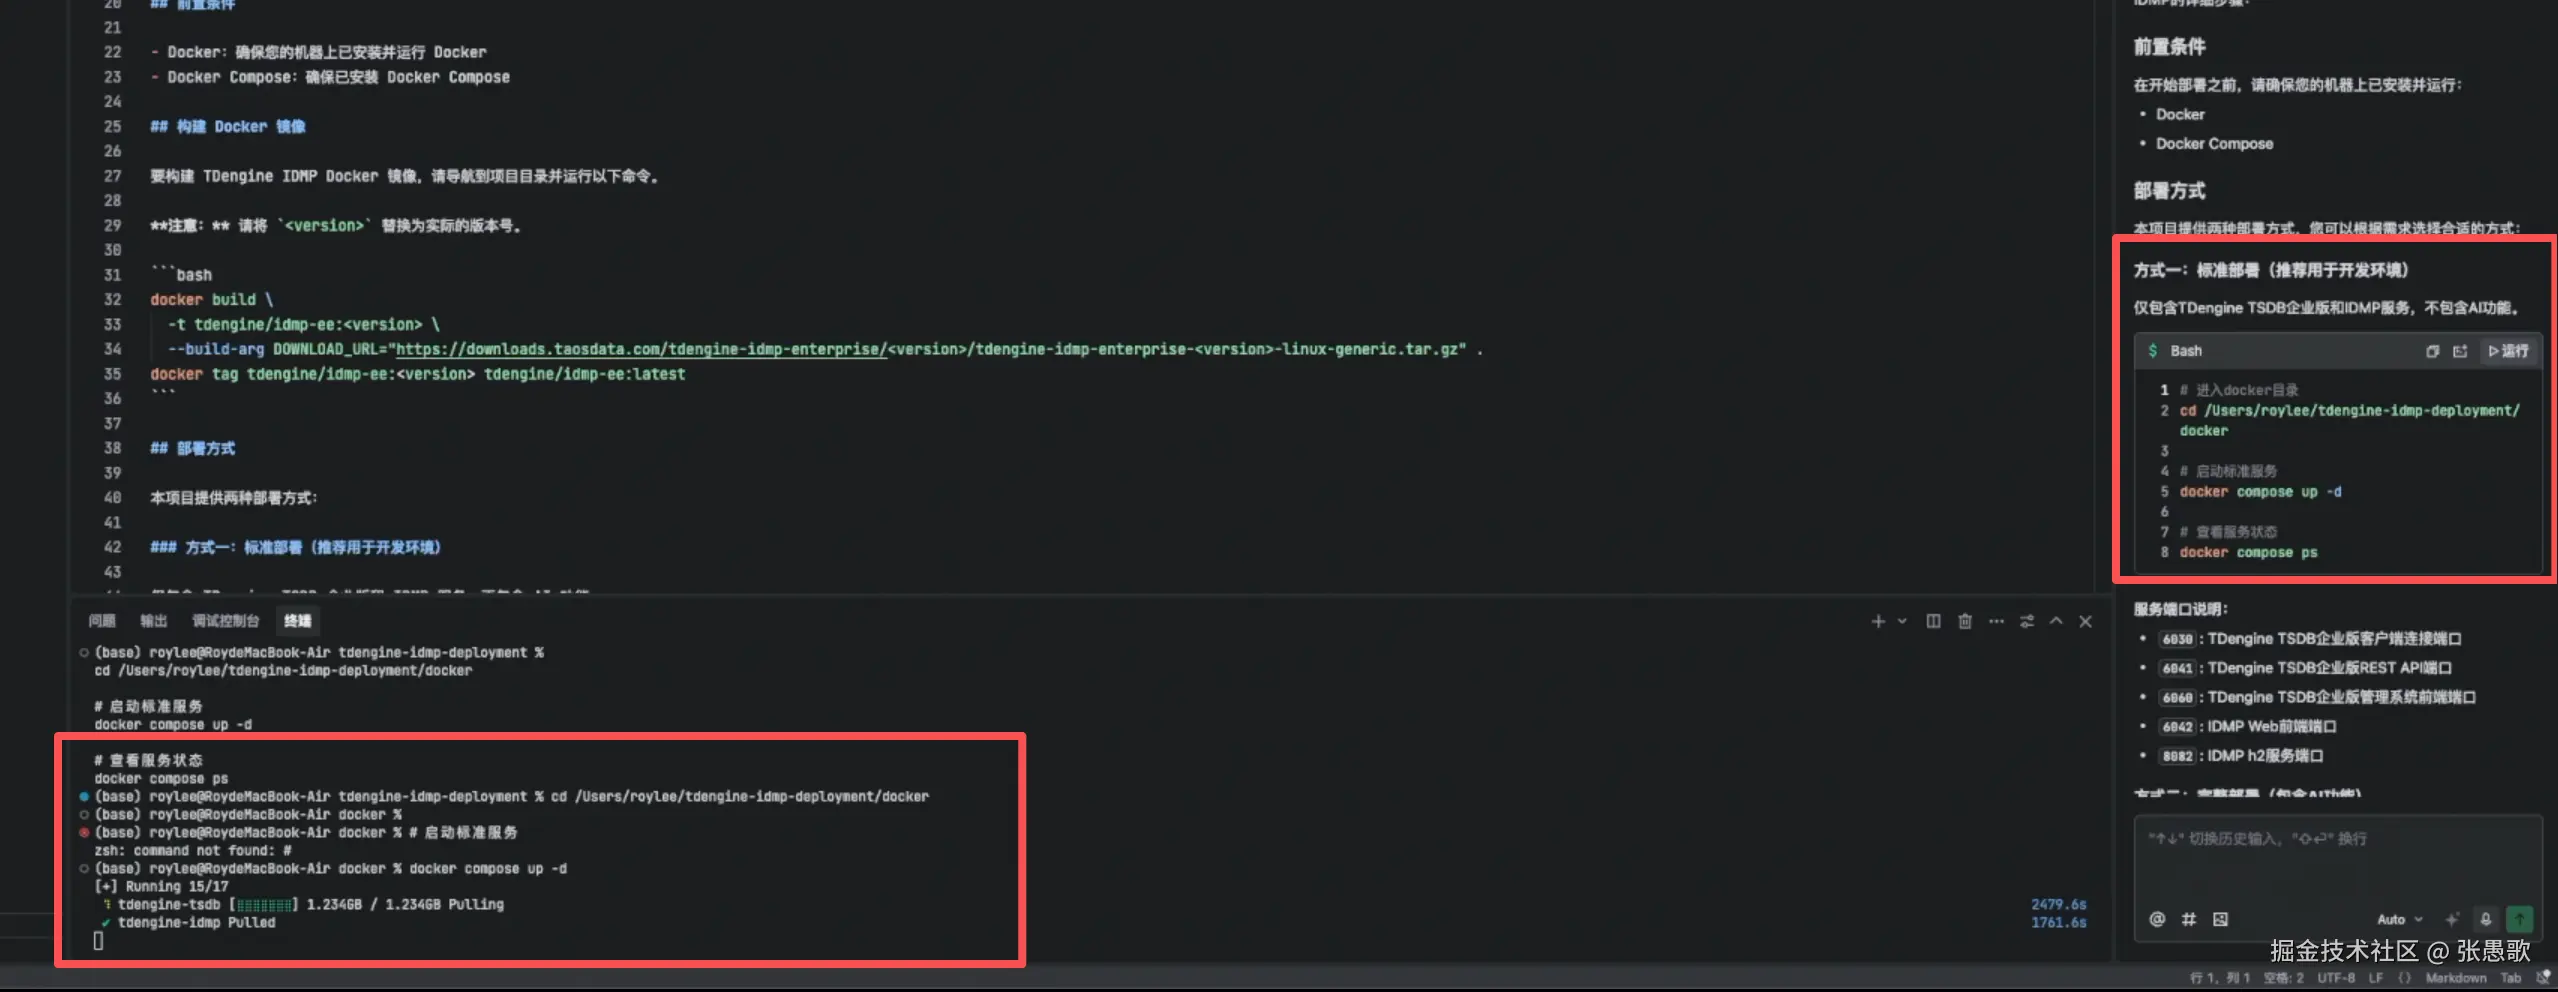Click line number 32 in editor gutter
Image resolution: width=2558 pixels, height=992 pixels.
click(x=112, y=299)
